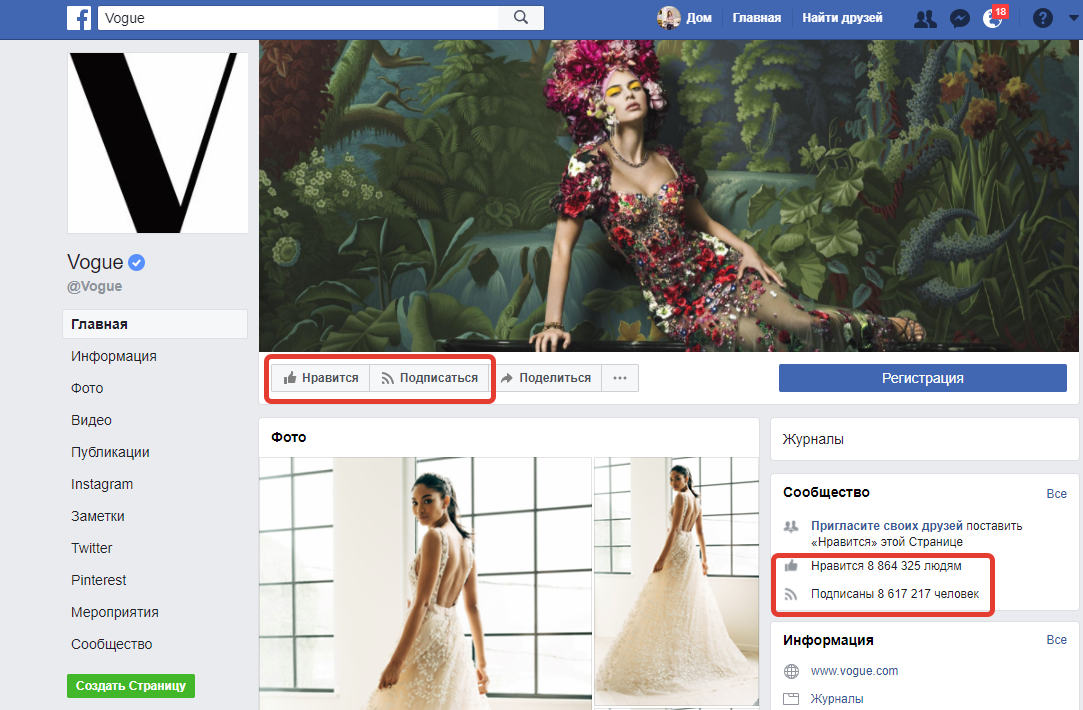
Task: Open the Видео sidebar tab
Action: pyautogui.click(x=91, y=420)
